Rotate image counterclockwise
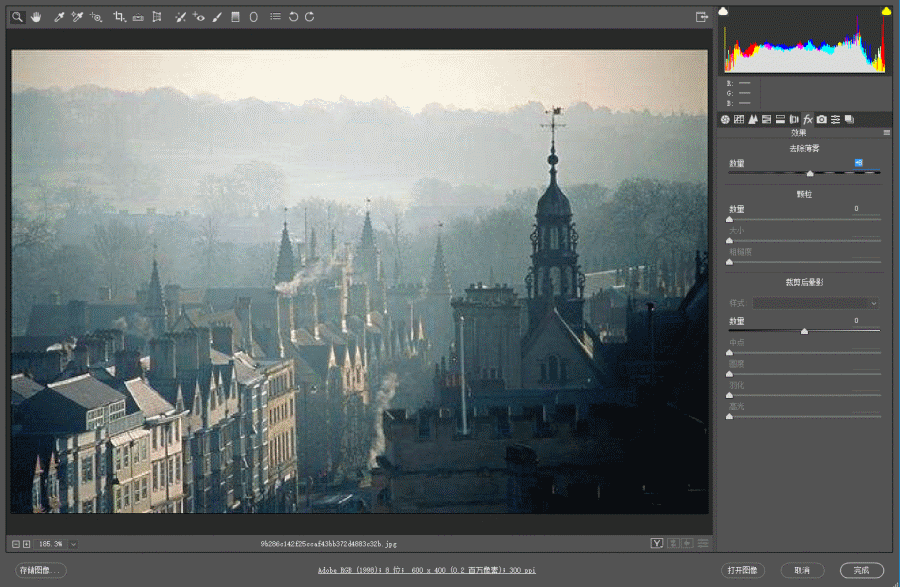Viewport: 900px width, 587px height. 293,17
